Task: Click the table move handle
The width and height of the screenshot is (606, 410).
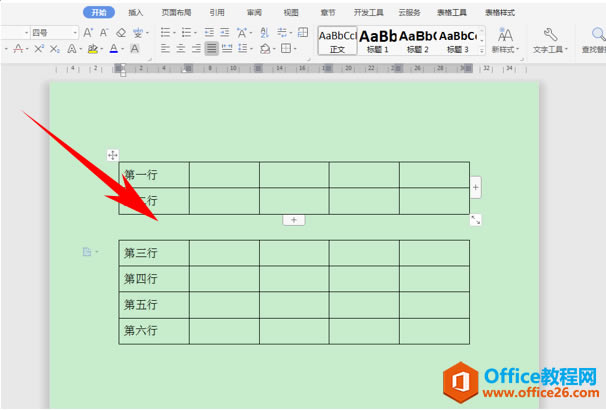Action: [x=113, y=155]
